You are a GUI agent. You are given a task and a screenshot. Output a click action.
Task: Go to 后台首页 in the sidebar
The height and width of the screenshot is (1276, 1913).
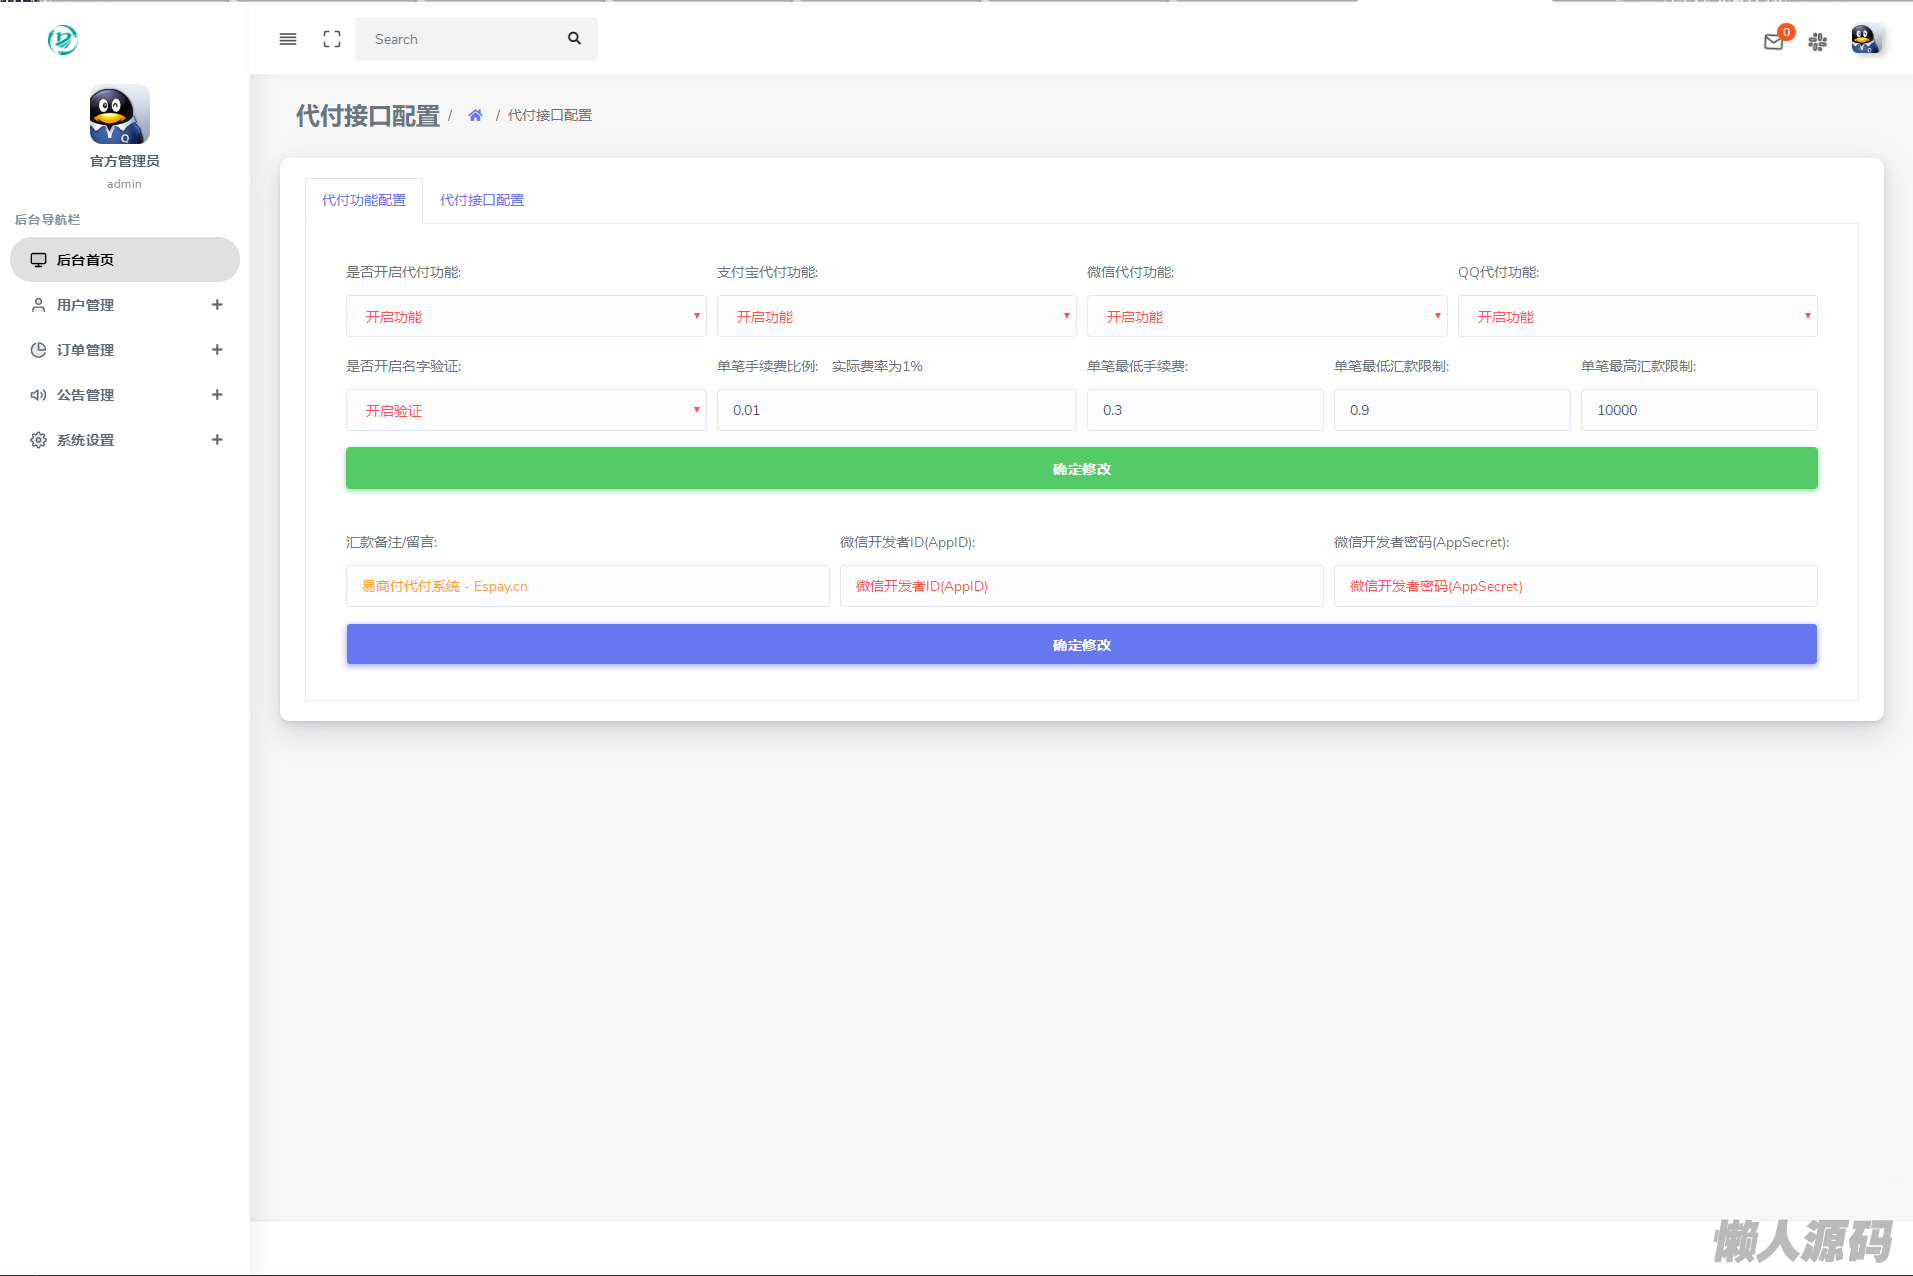125,260
